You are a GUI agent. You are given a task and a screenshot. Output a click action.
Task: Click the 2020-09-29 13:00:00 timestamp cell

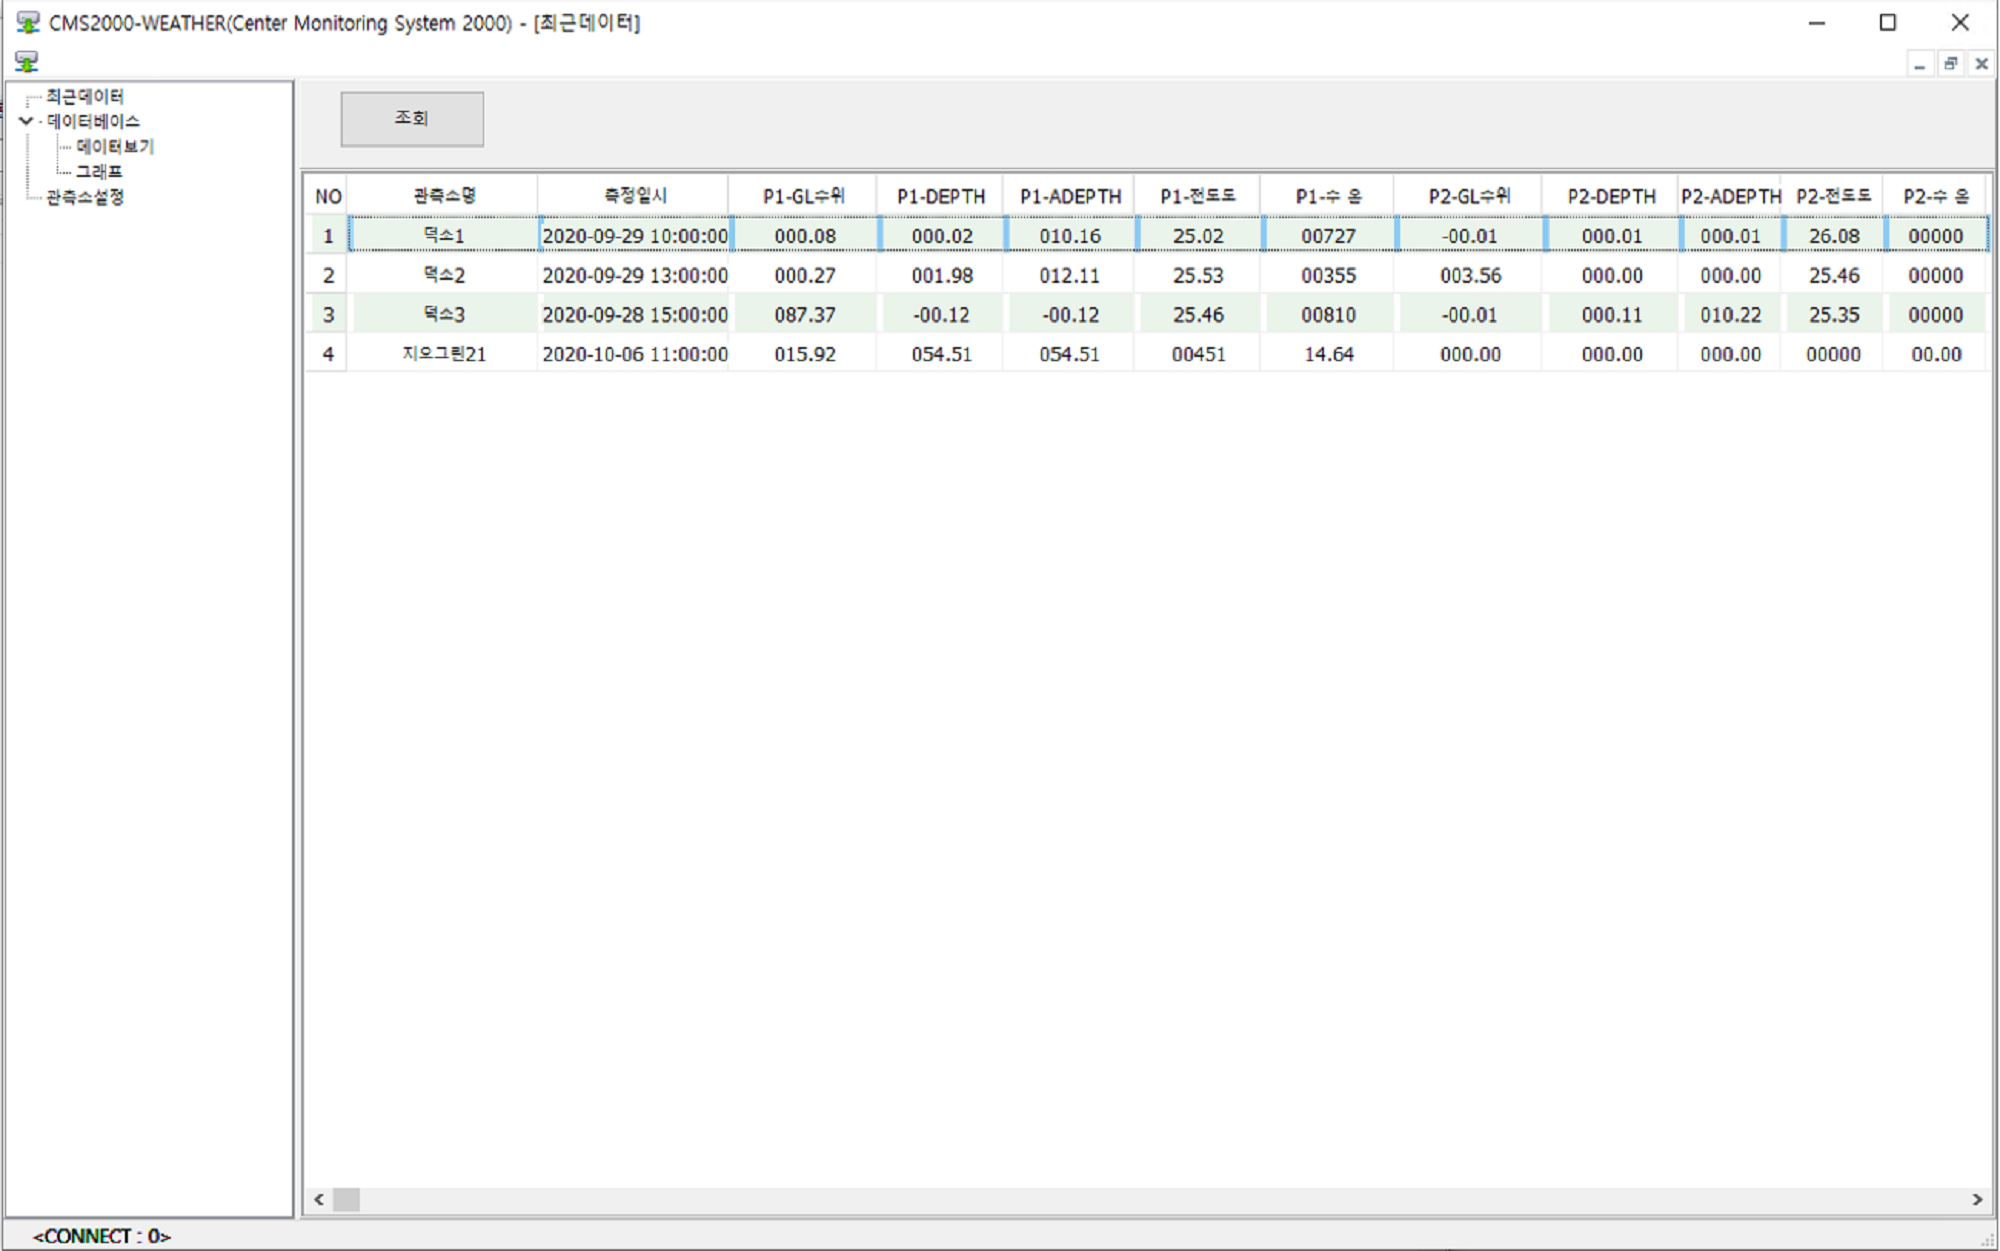coord(634,275)
